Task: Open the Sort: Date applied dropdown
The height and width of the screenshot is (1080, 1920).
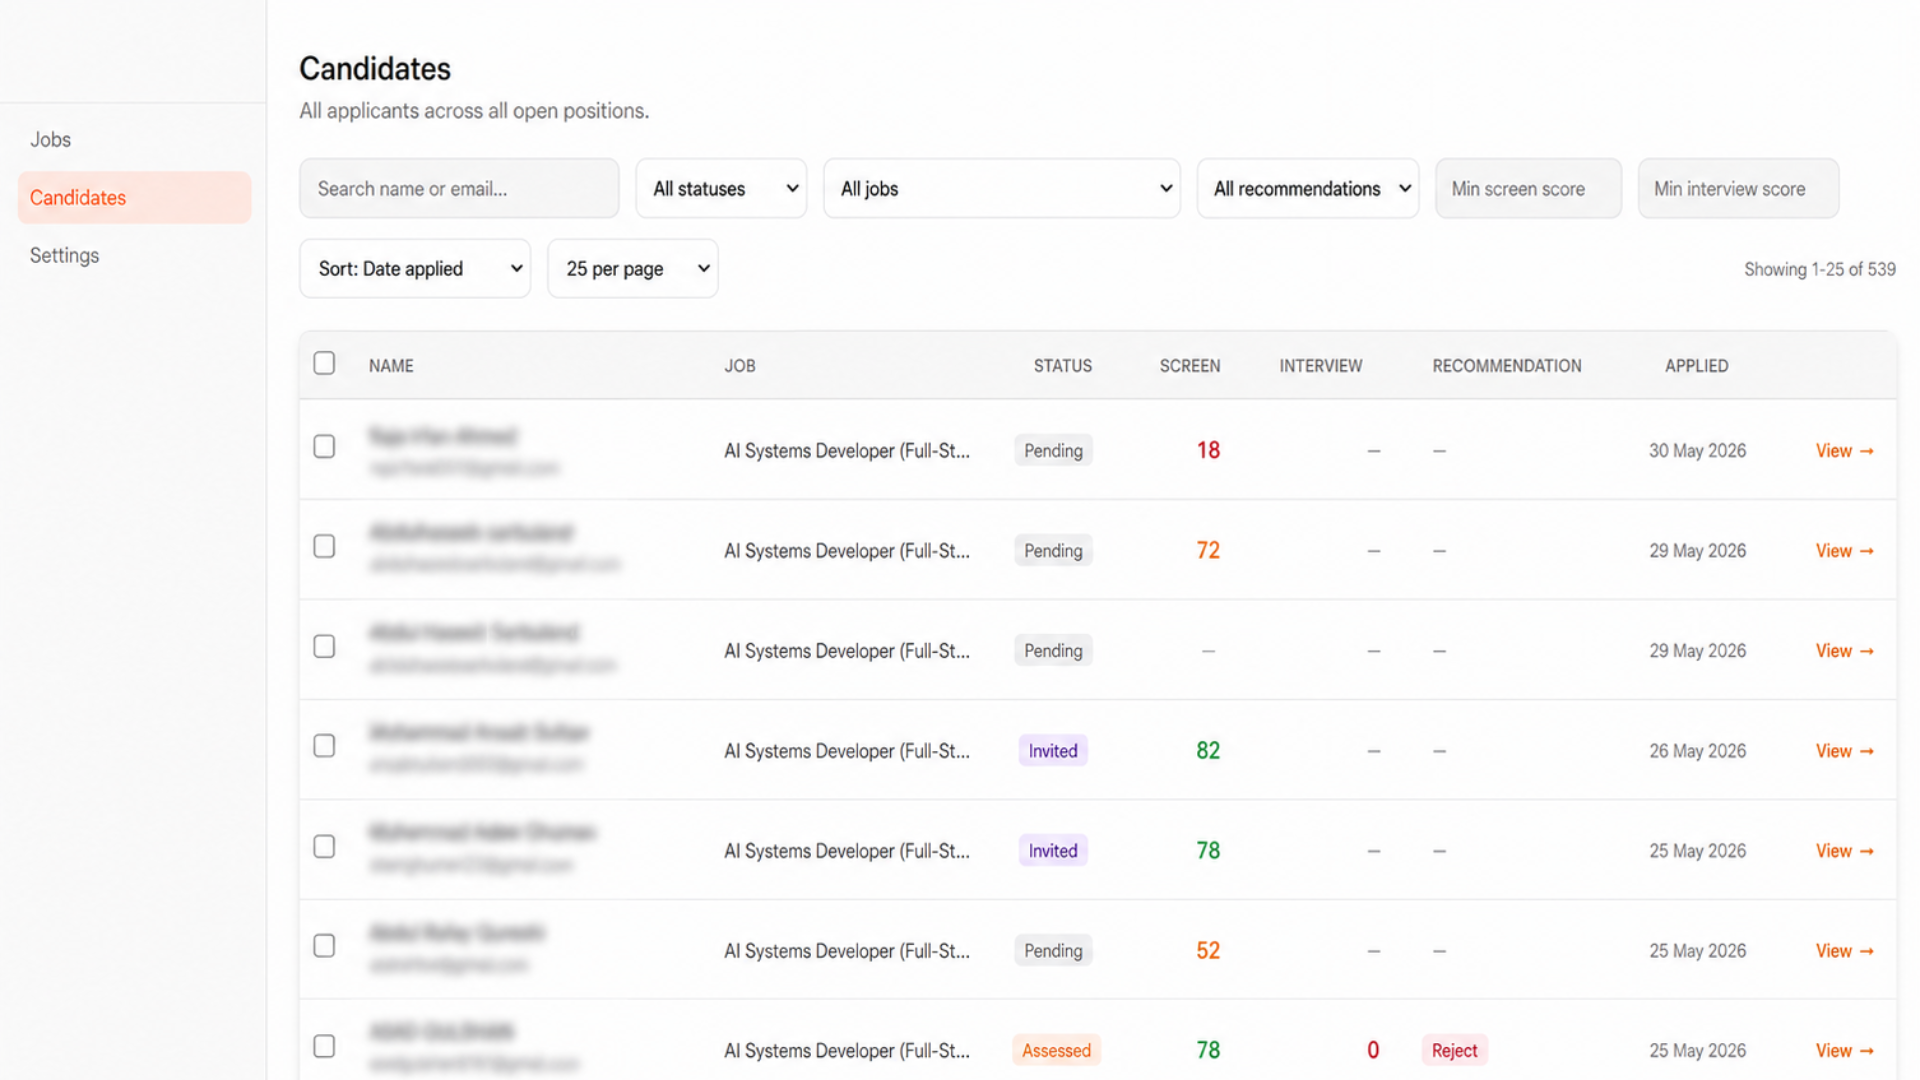Action: coord(415,269)
